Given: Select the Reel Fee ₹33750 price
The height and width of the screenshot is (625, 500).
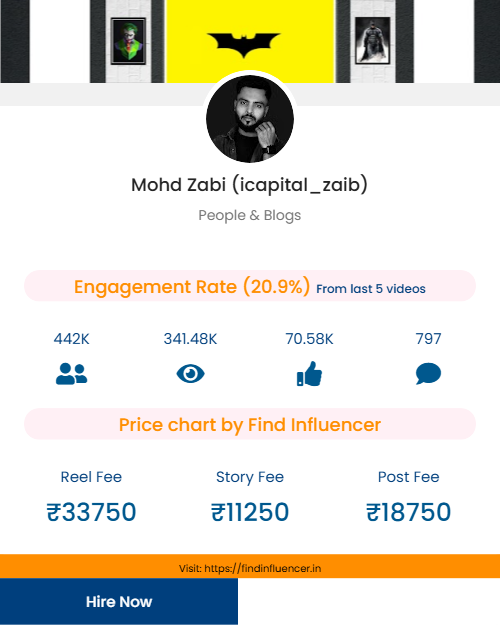Looking at the screenshot, I should (91, 512).
